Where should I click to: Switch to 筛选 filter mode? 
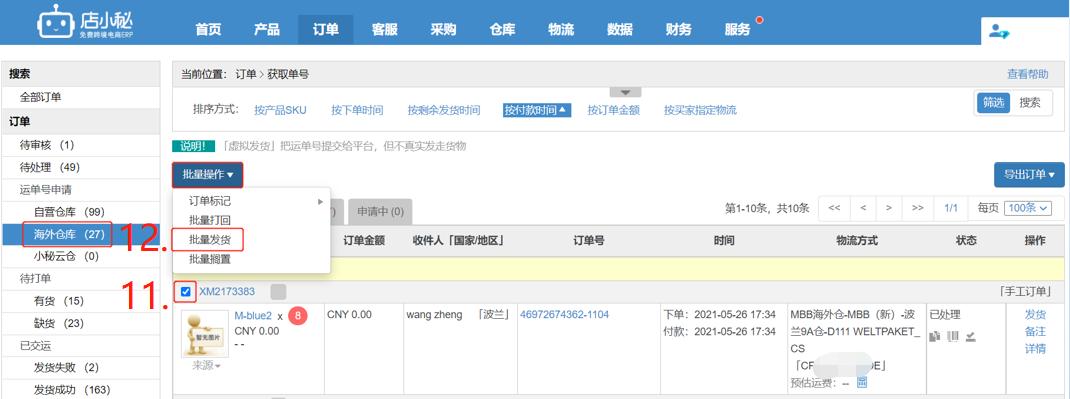[993, 103]
